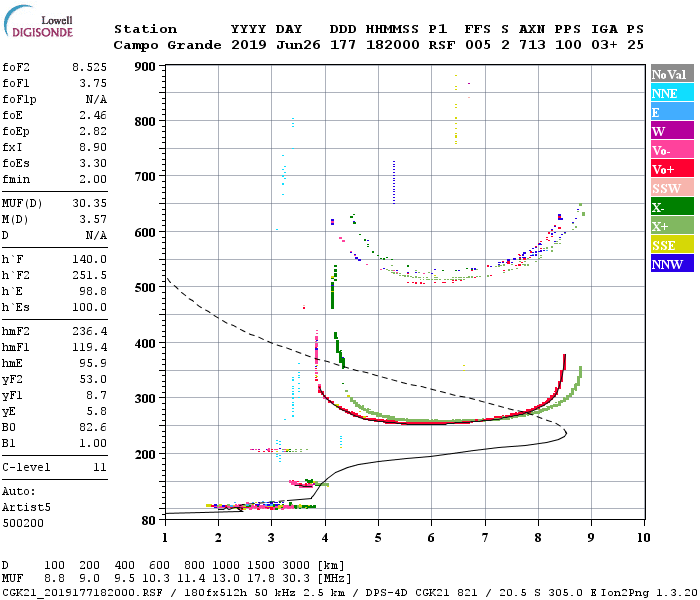This screenshot has width=700, height=600.
Task: Click the 900 km height axis label
Action: click(145, 67)
